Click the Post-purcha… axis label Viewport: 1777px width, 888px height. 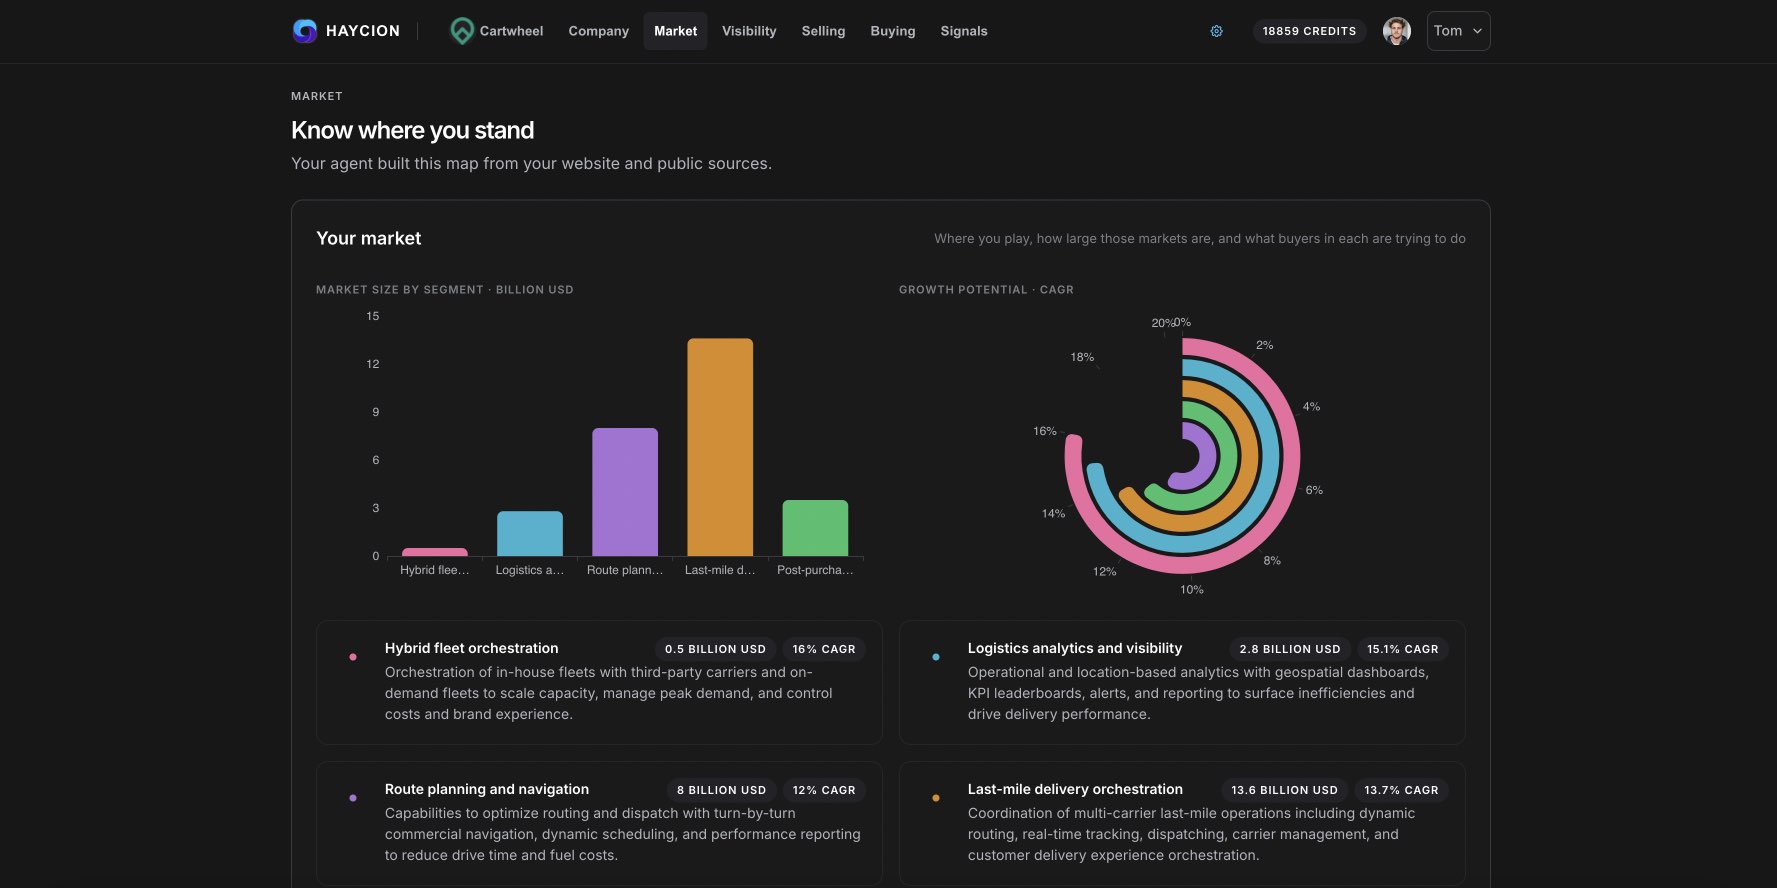point(815,570)
